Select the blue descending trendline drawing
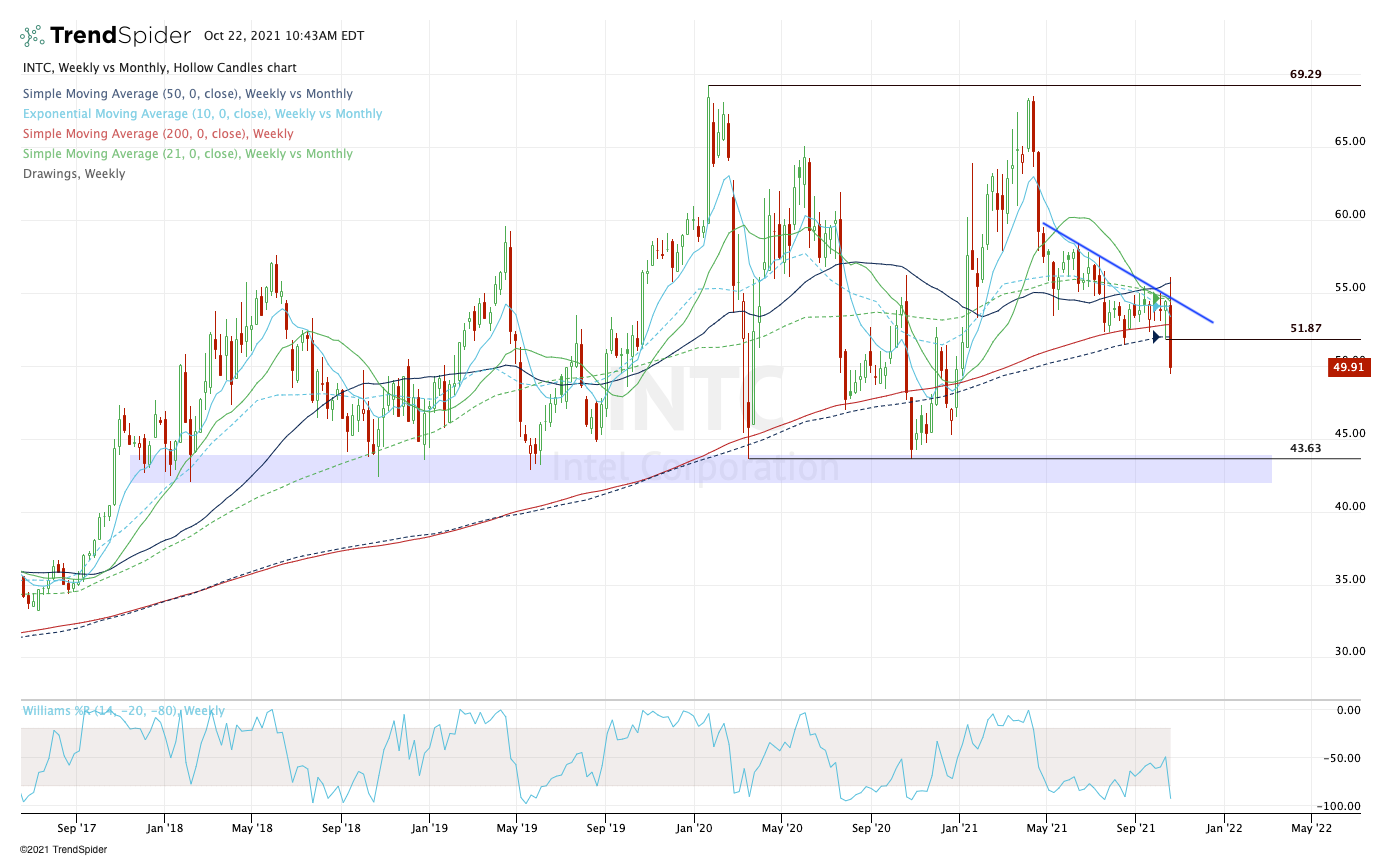 1128,272
